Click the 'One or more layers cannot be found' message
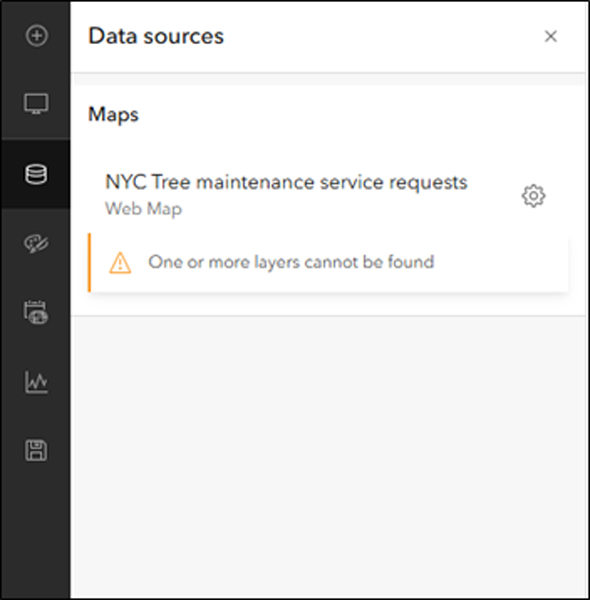This screenshot has height=600, width=590. point(291,262)
